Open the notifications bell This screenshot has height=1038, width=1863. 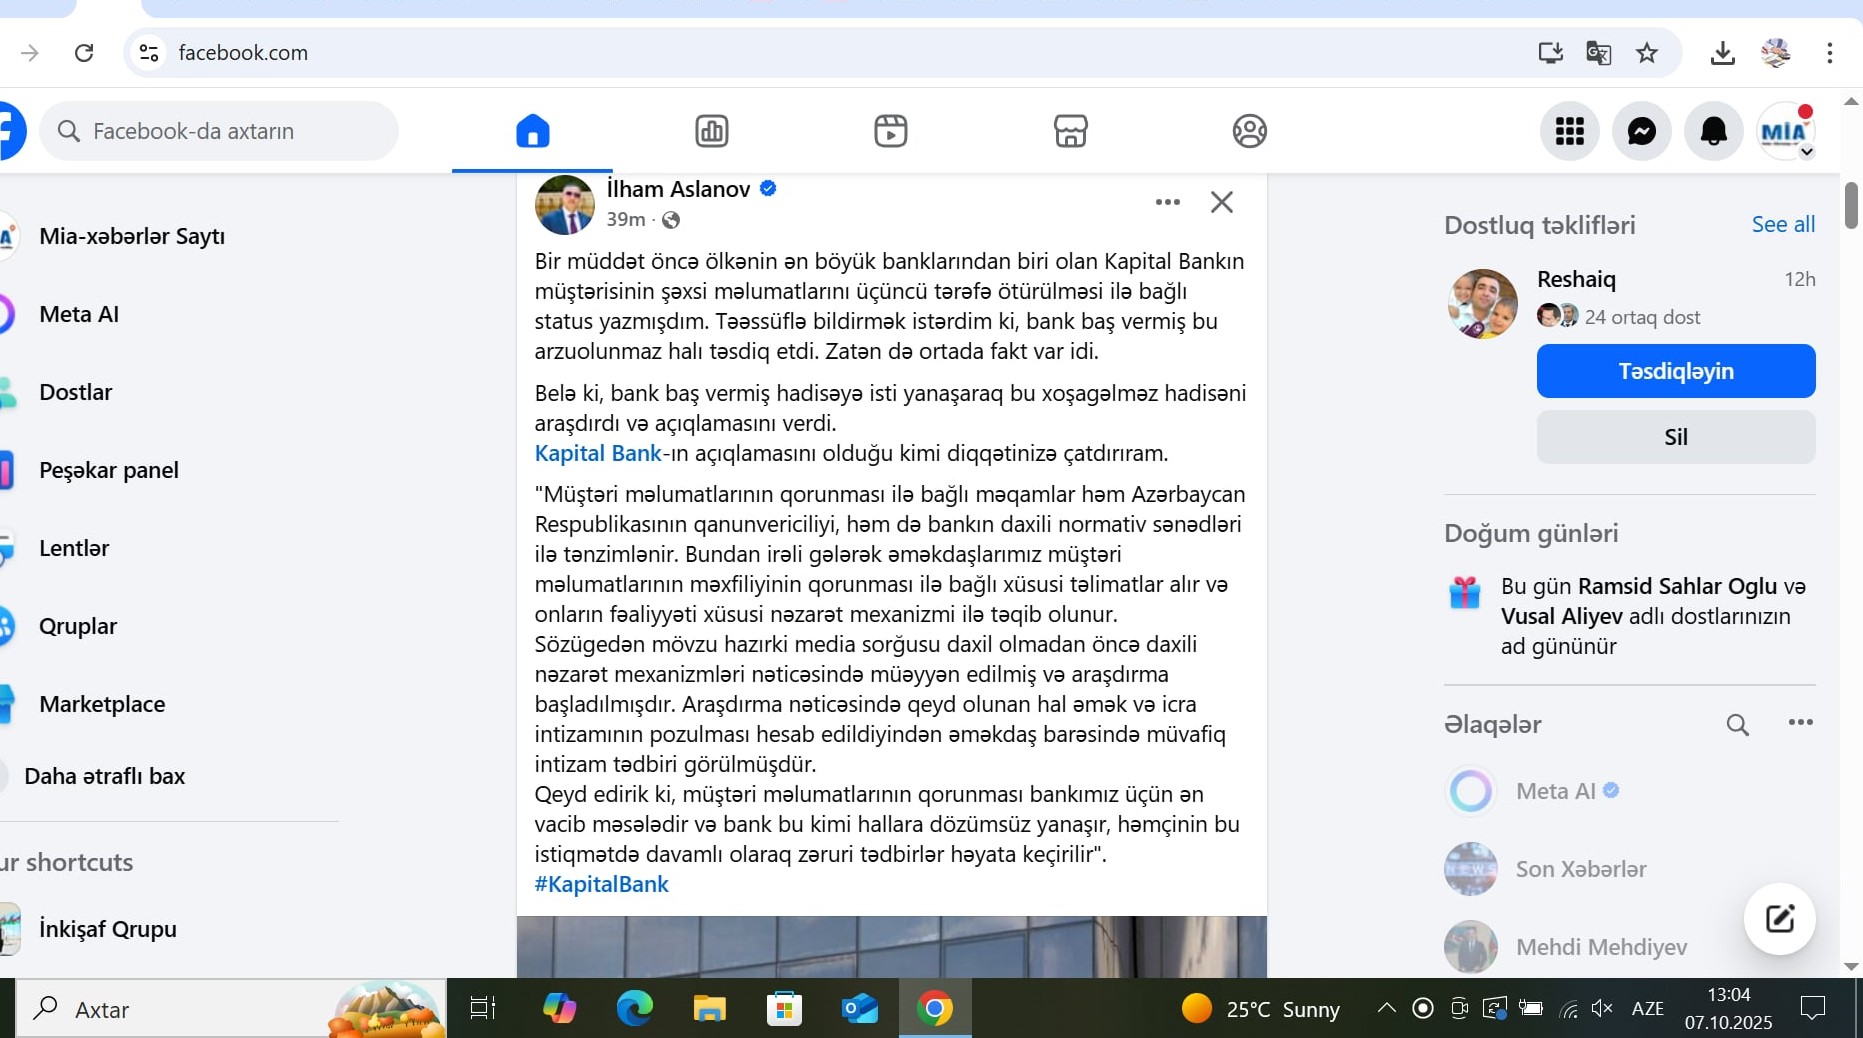[1713, 131]
